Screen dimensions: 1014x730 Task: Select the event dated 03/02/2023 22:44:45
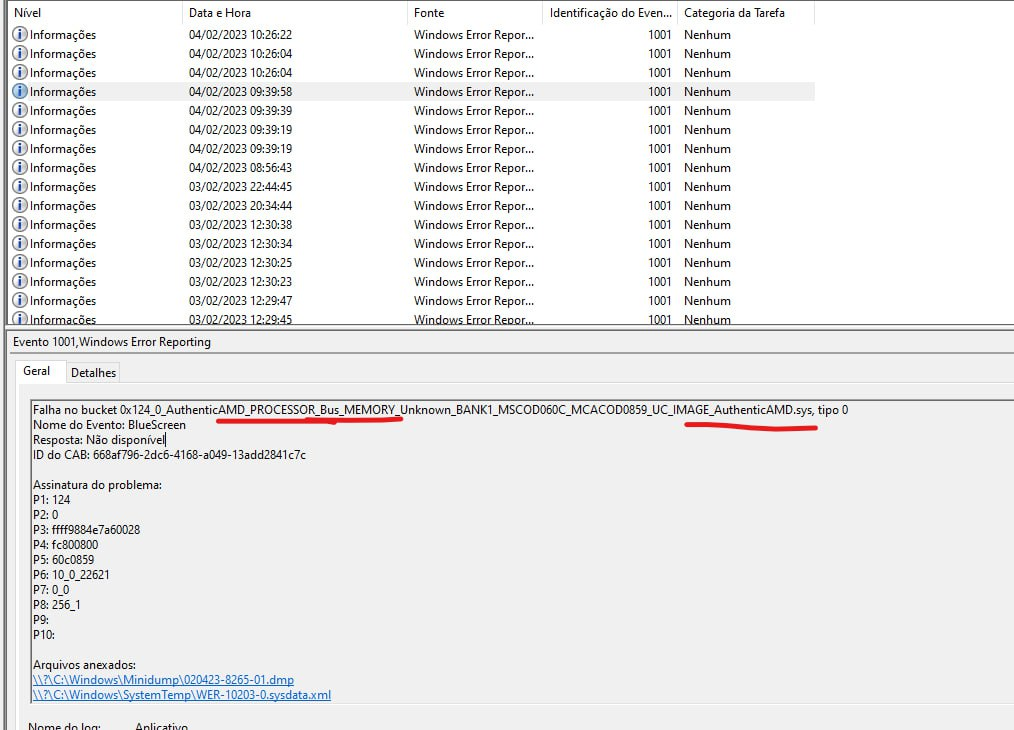(412, 186)
